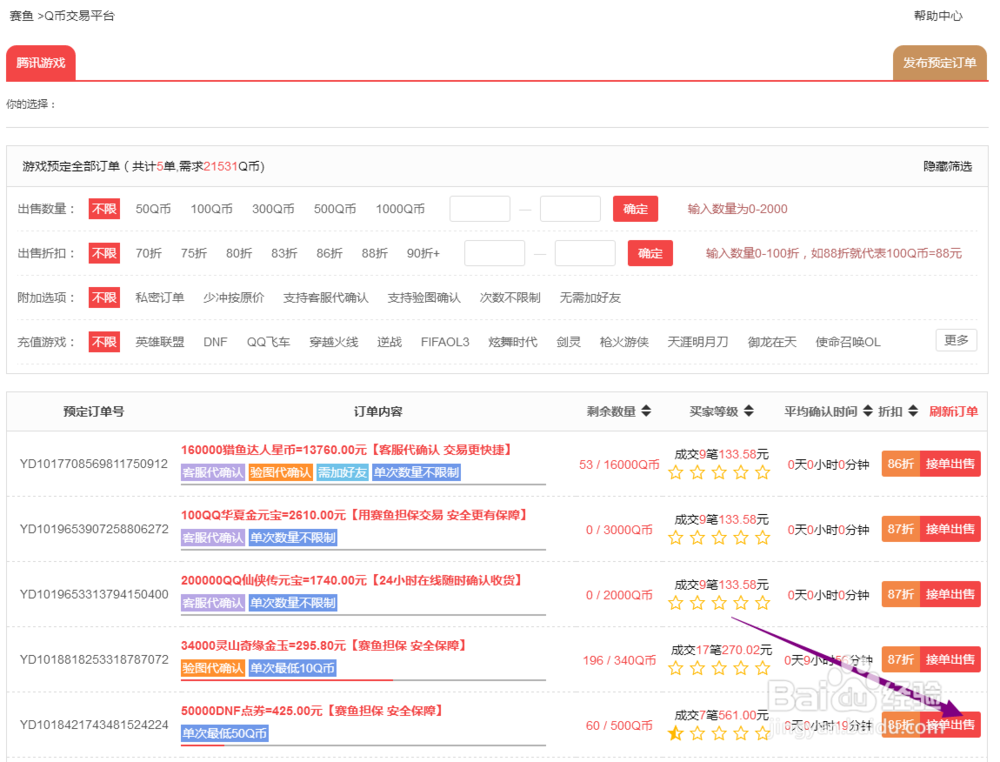1000x762 pixels.
Task: Filter by DNF game
Action: click(x=216, y=342)
